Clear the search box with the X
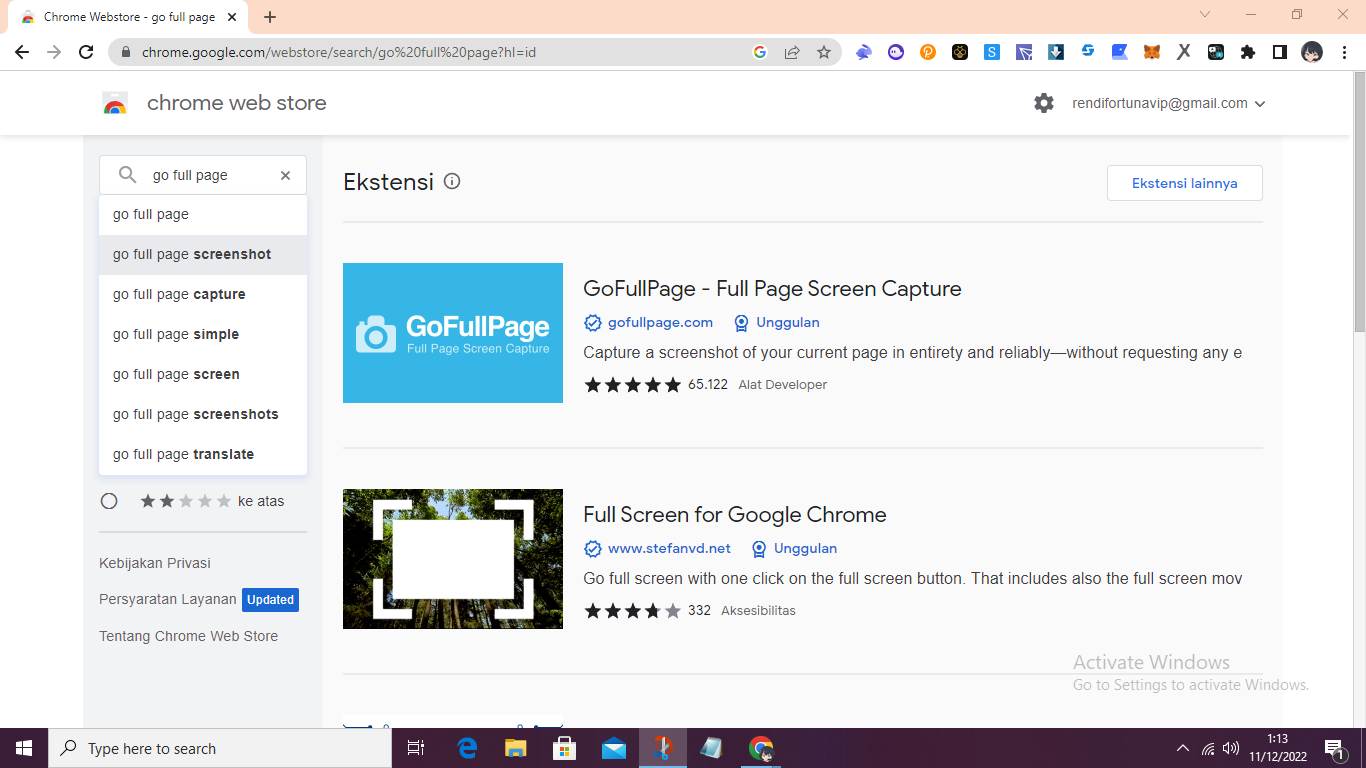 click(x=285, y=175)
